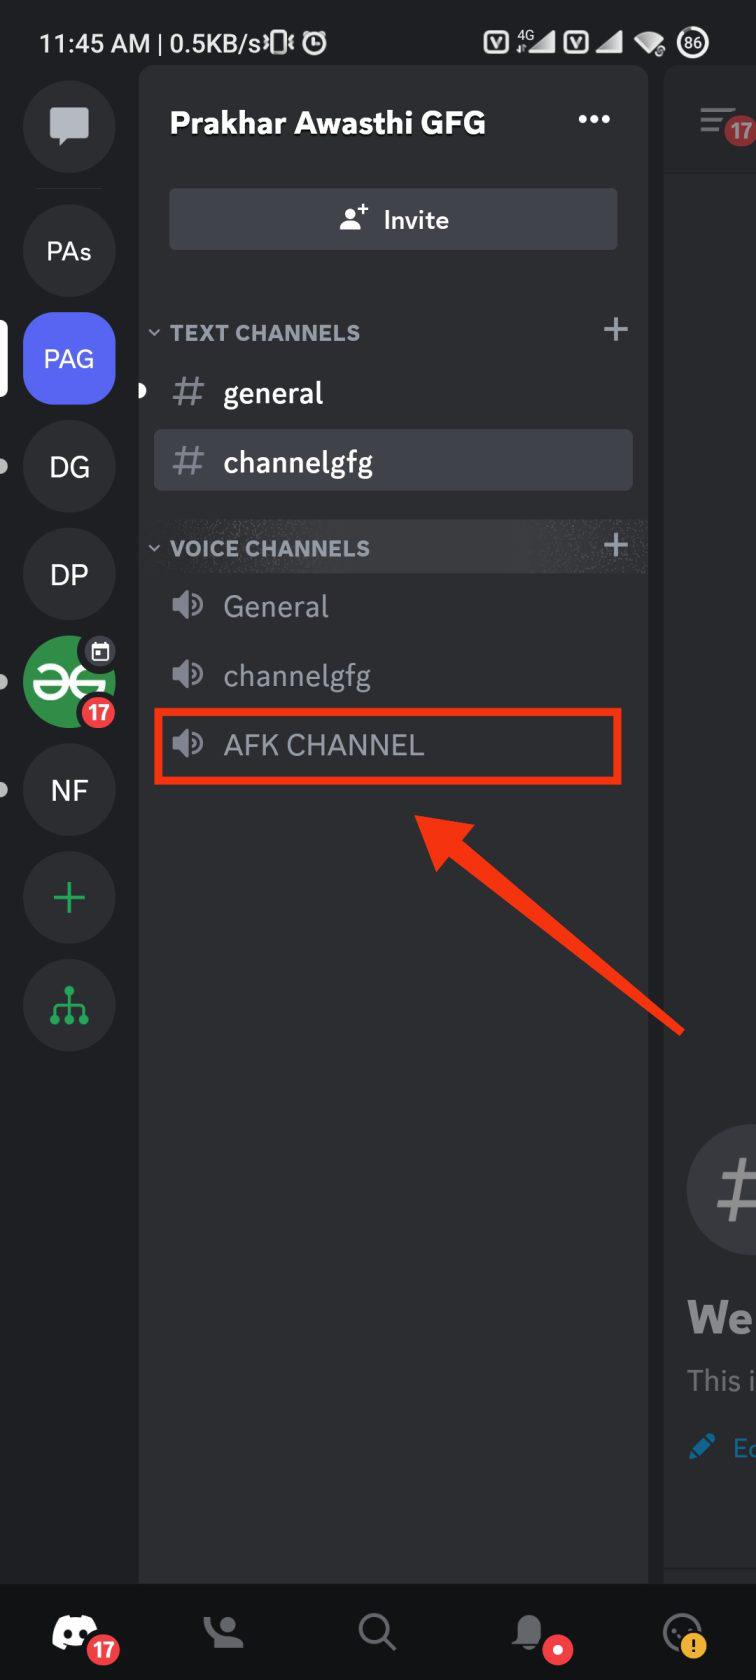Open the GeeksforGeeks green server icon
The width and height of the screenshot is (756, 1680).
click(69, 682)
